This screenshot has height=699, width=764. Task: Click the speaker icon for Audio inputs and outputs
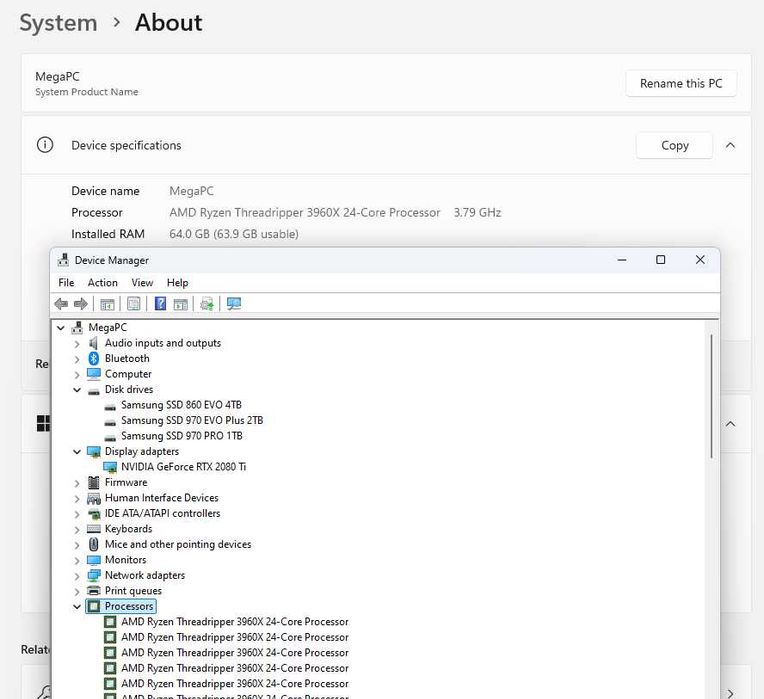94,343
